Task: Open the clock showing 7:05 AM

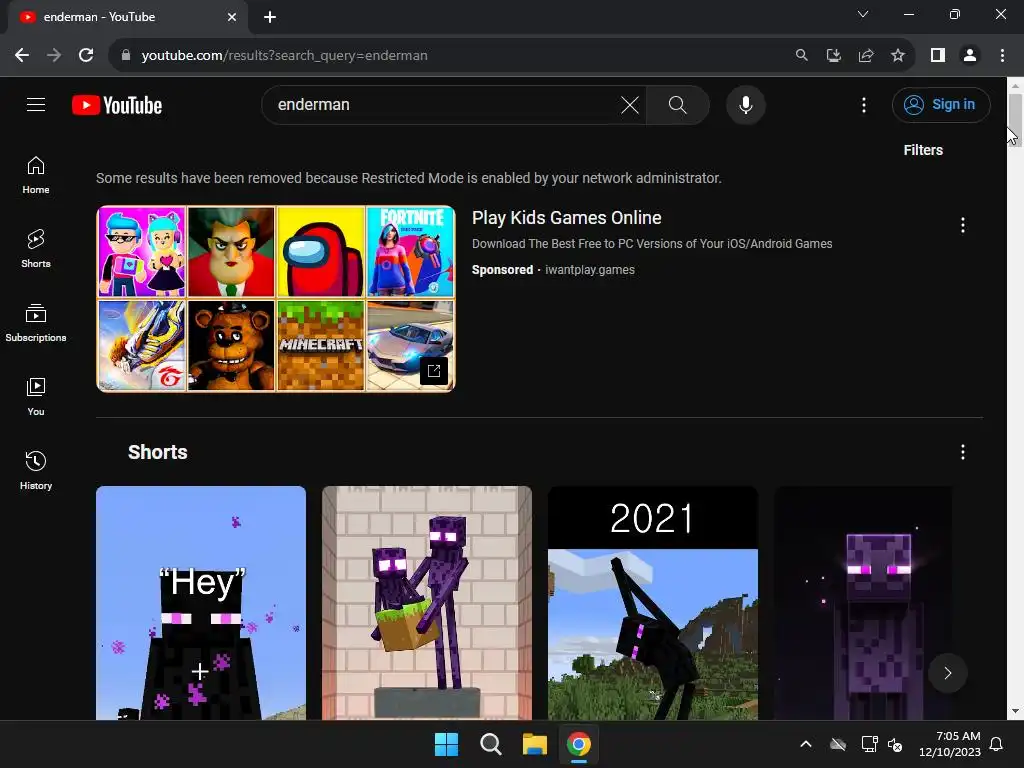Action: (950, 744)
